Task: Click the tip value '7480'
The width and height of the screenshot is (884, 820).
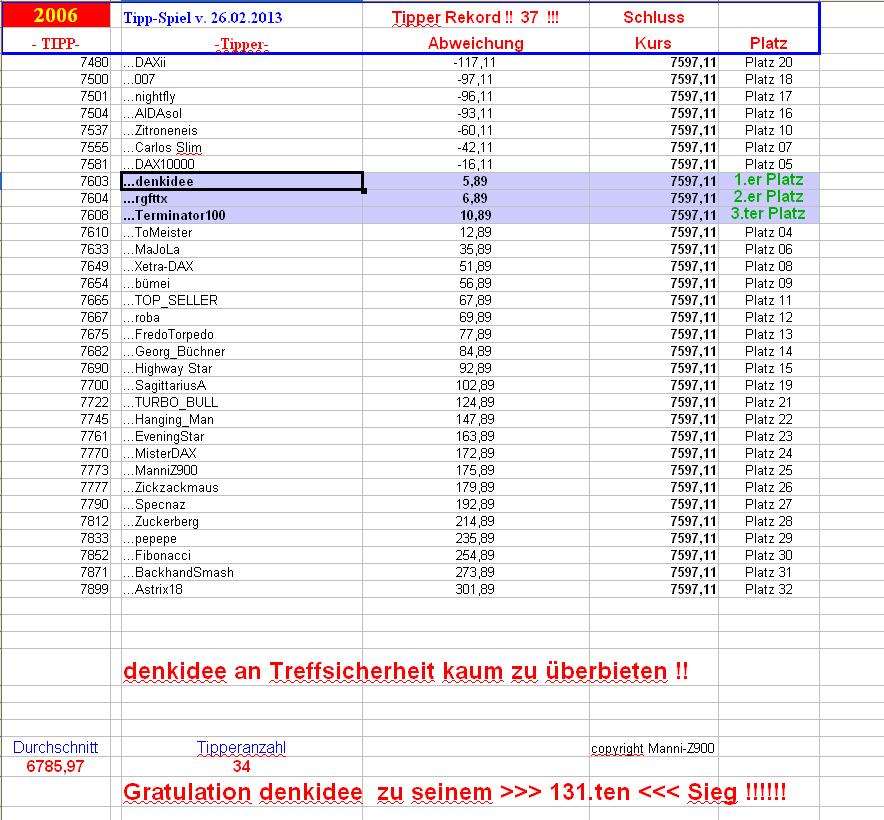Action: (x=94, y=63)
